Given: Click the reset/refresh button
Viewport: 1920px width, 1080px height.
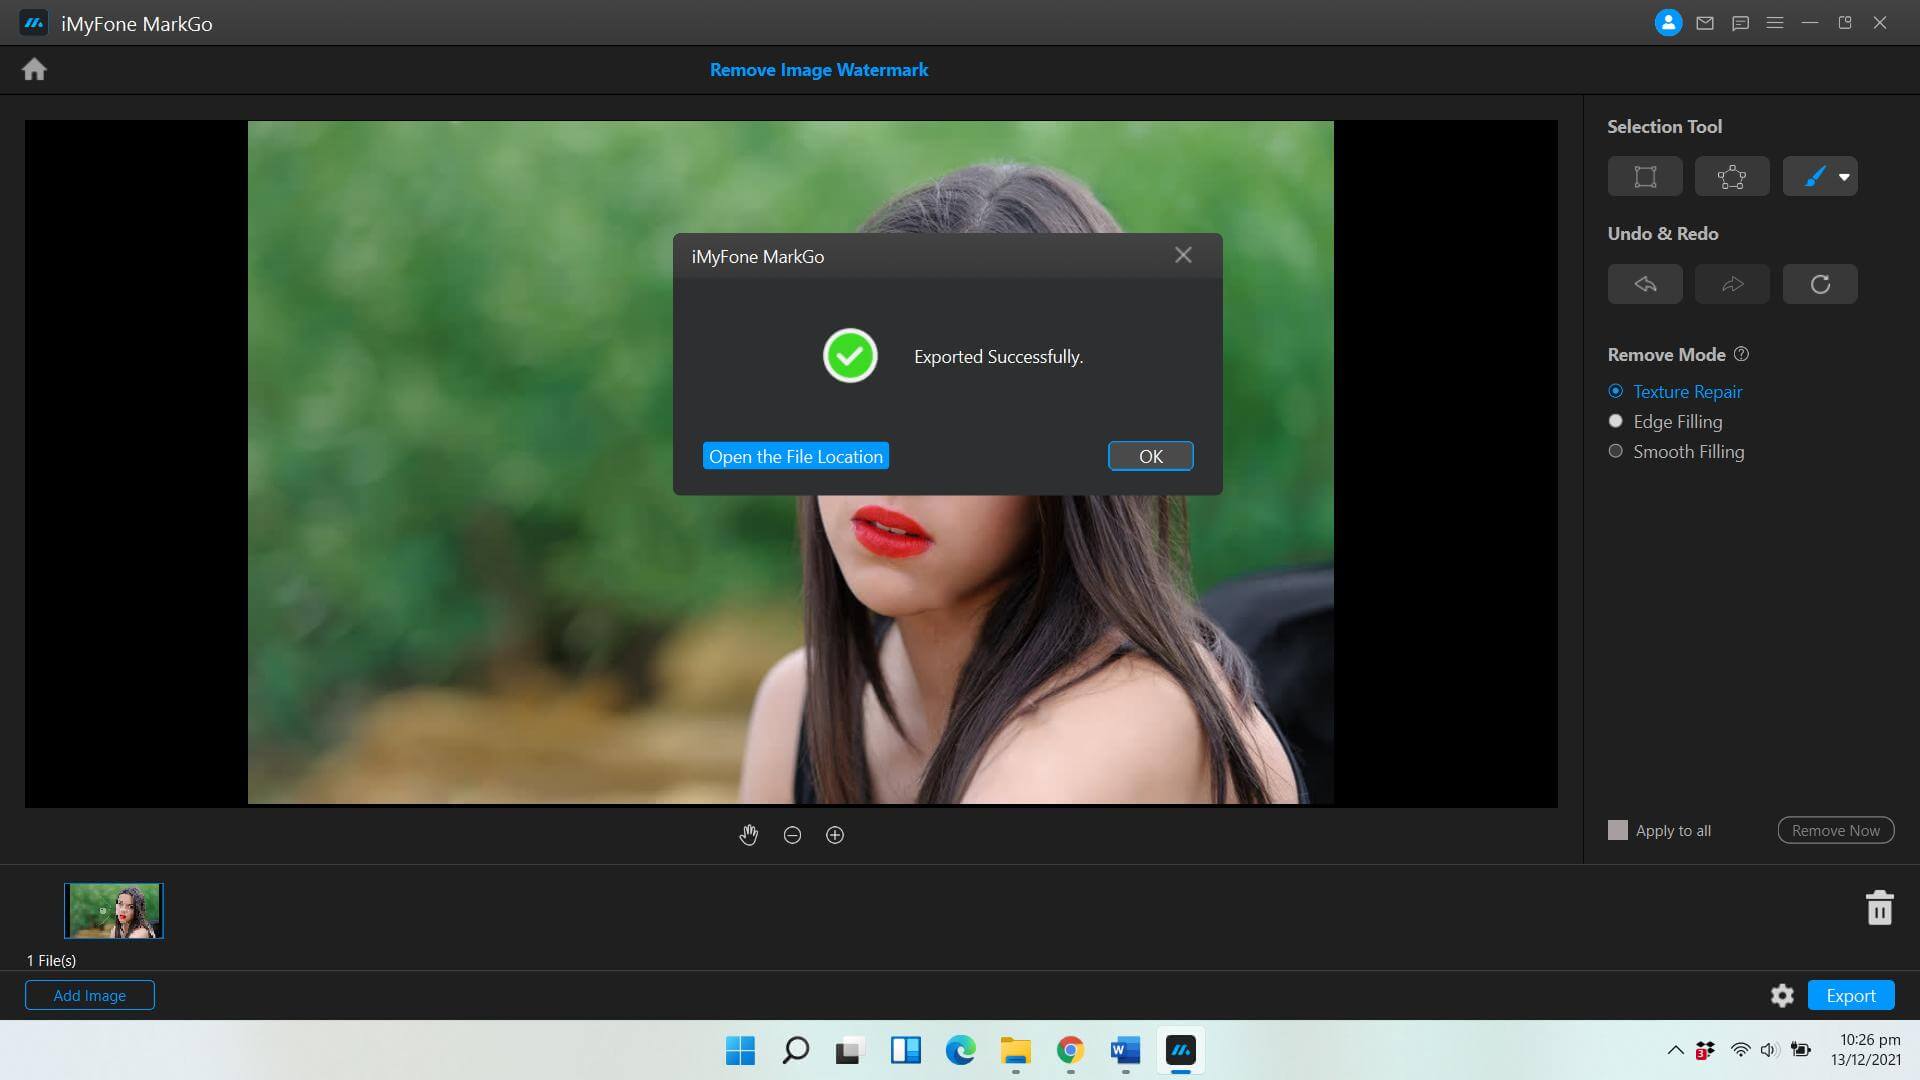Looking at the screenshot, I should 1820,282.
